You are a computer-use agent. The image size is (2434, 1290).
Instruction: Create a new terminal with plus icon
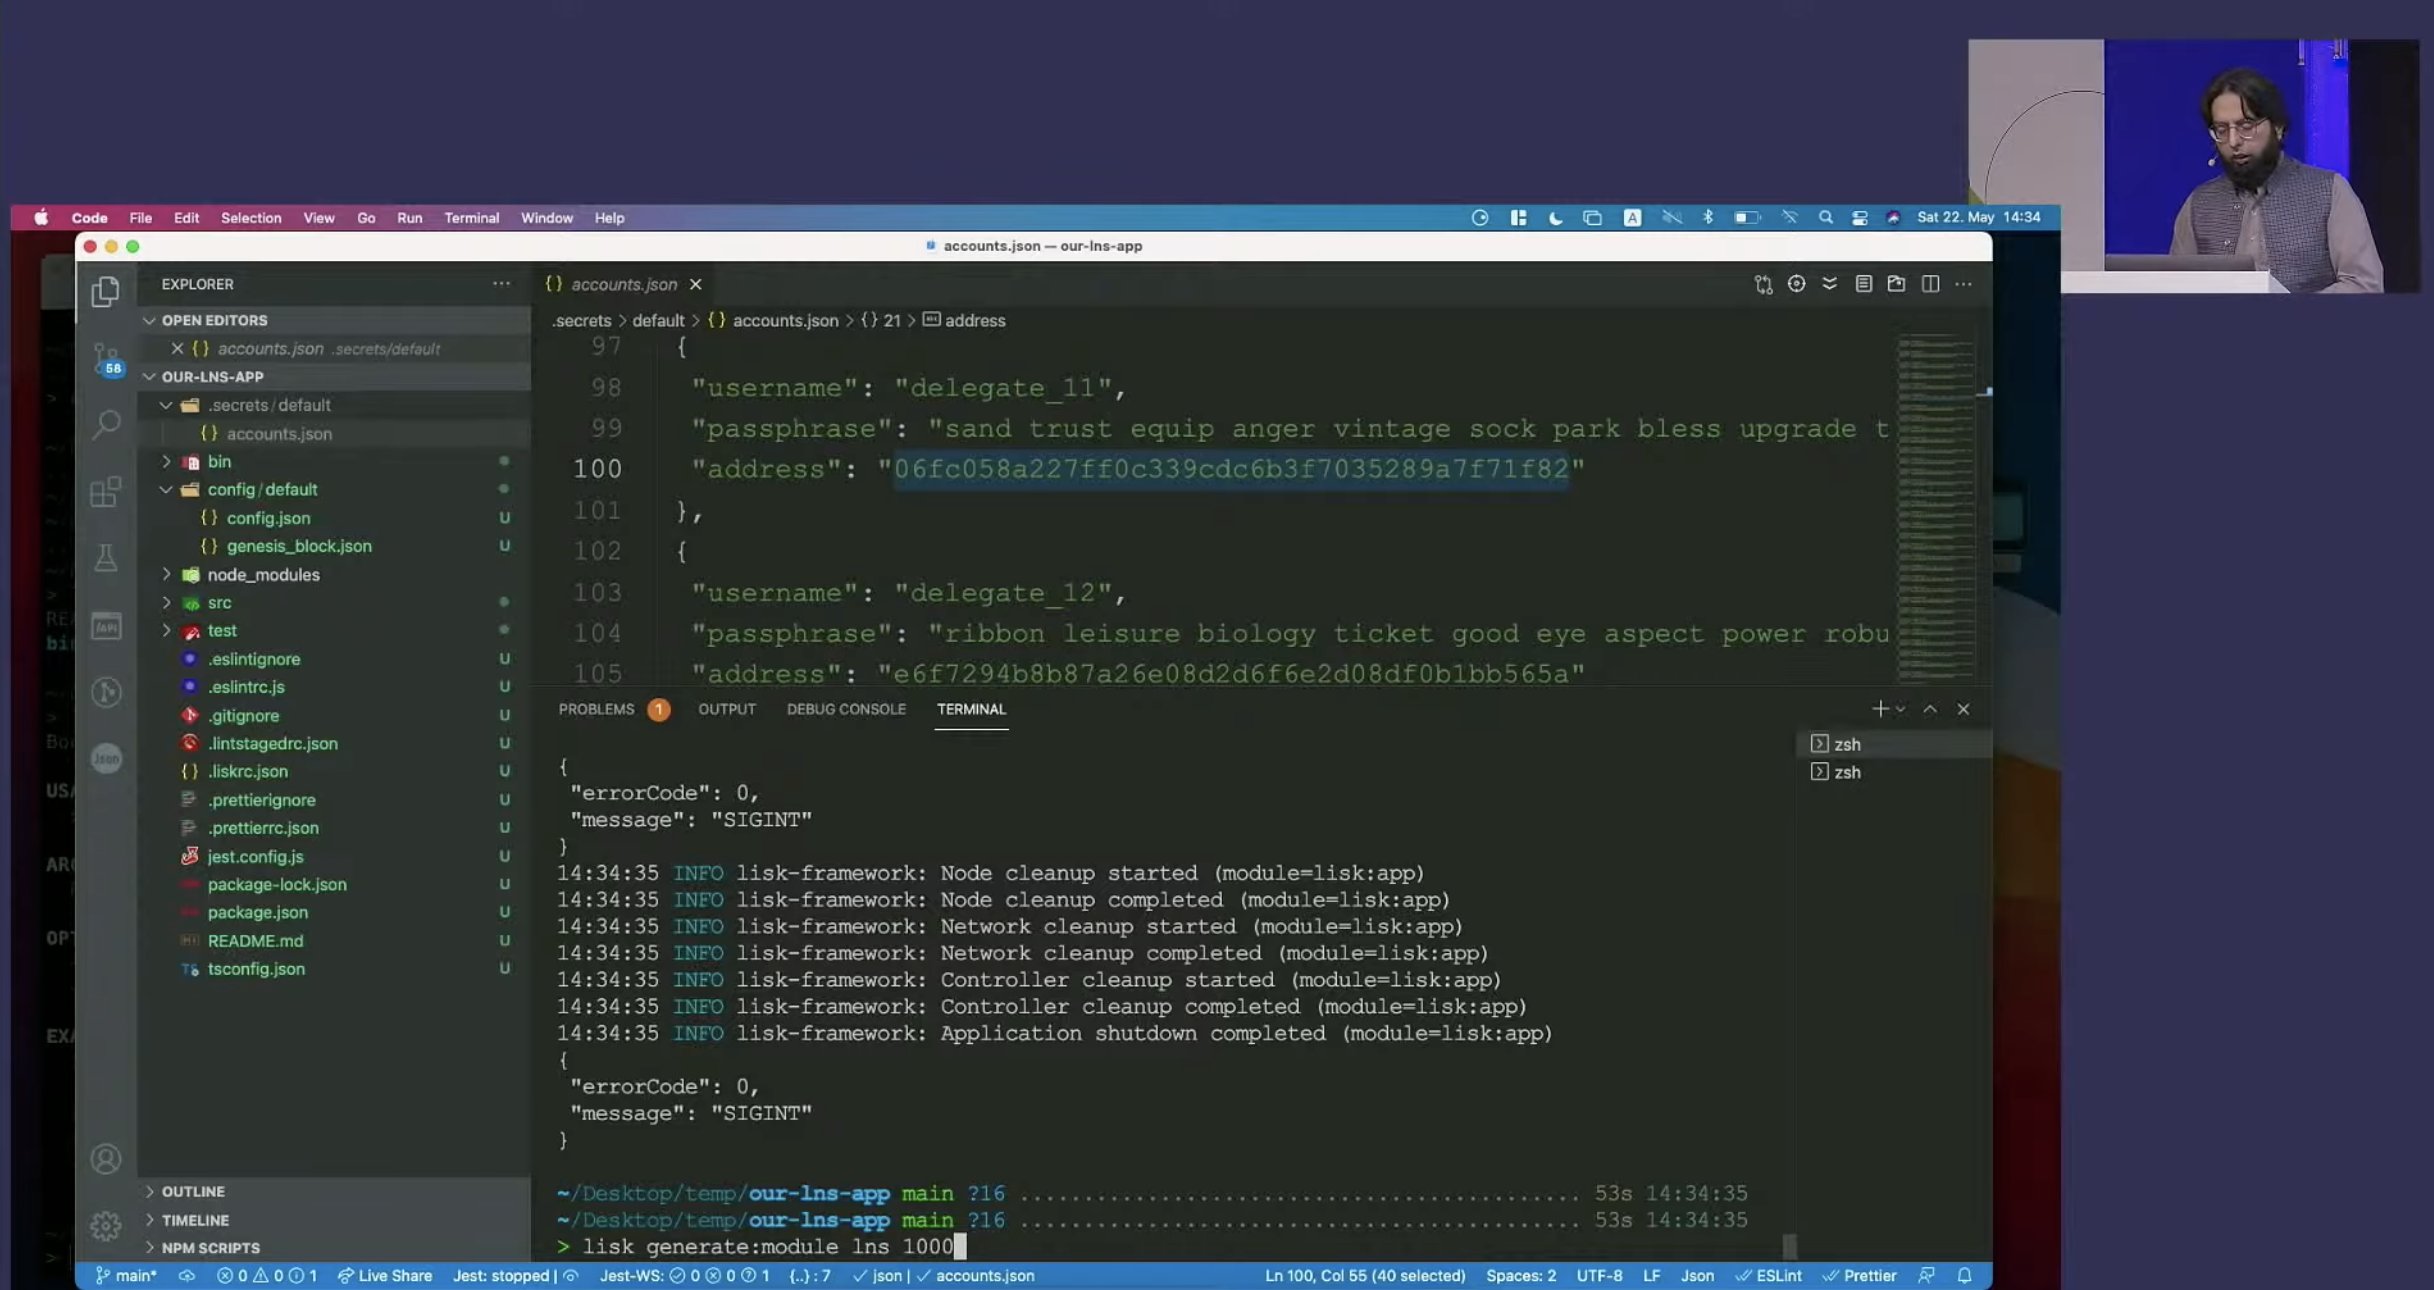[1879, 709]
